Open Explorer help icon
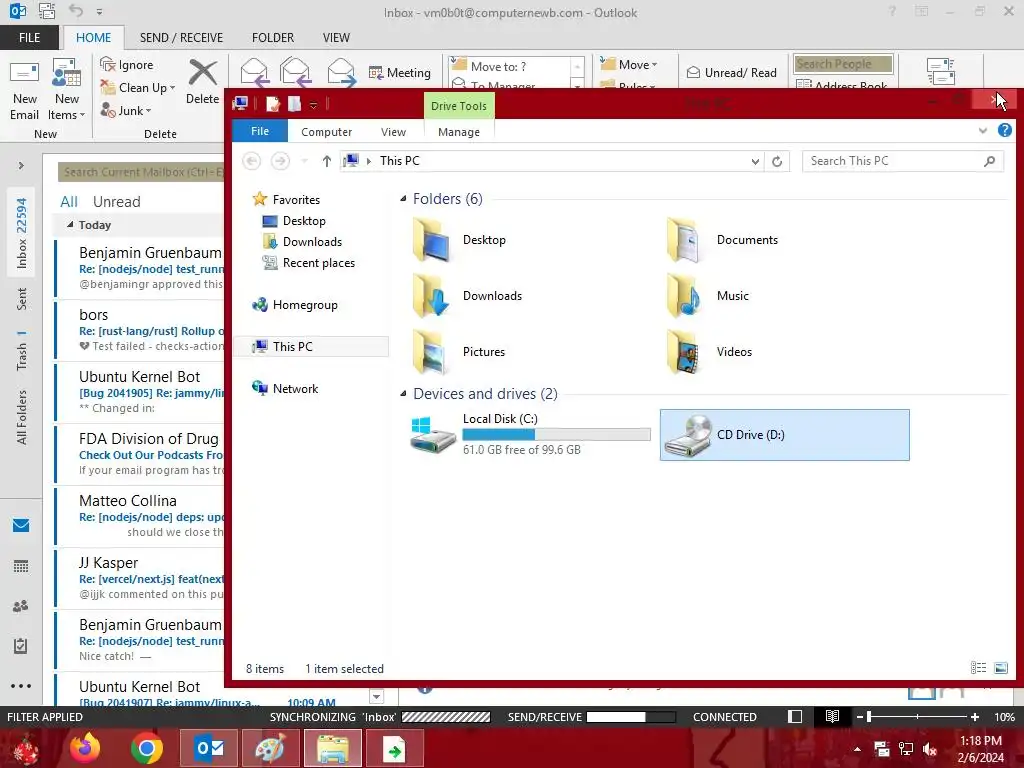The height and width of the screenshot is (768, 1024). [x=1004, y=130]
